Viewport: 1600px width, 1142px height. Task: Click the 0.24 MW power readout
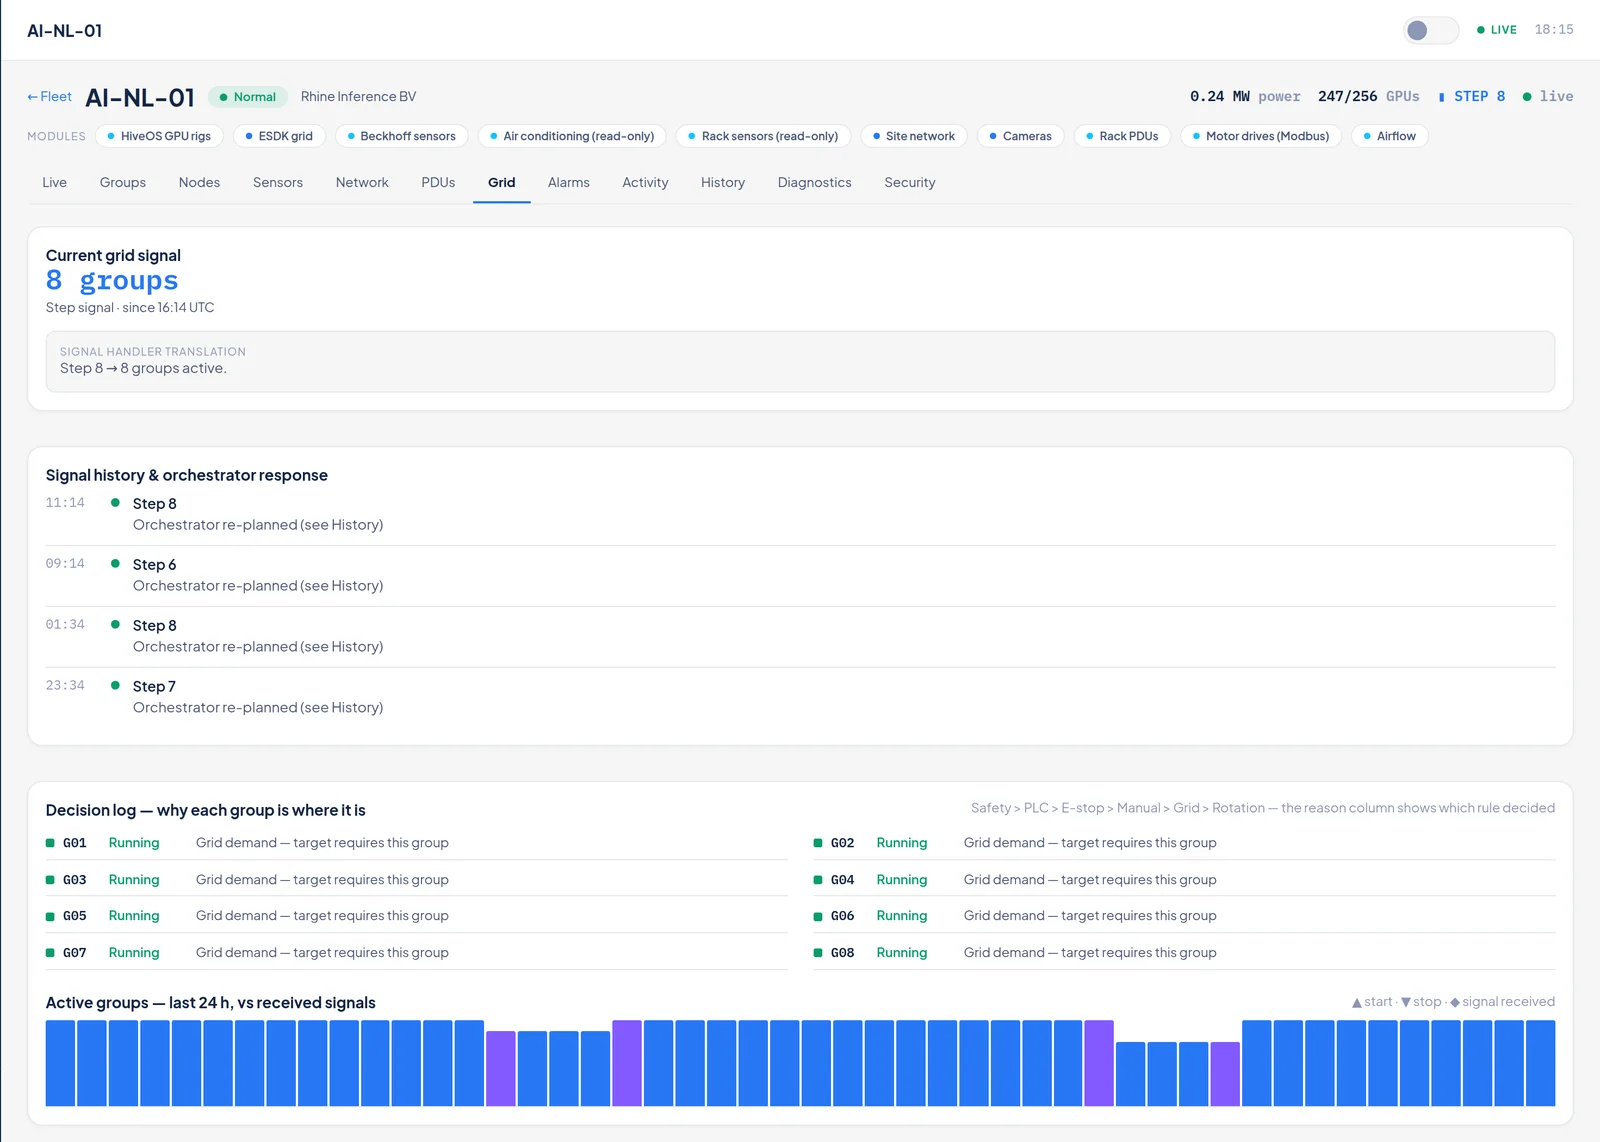coord(1245,97)
